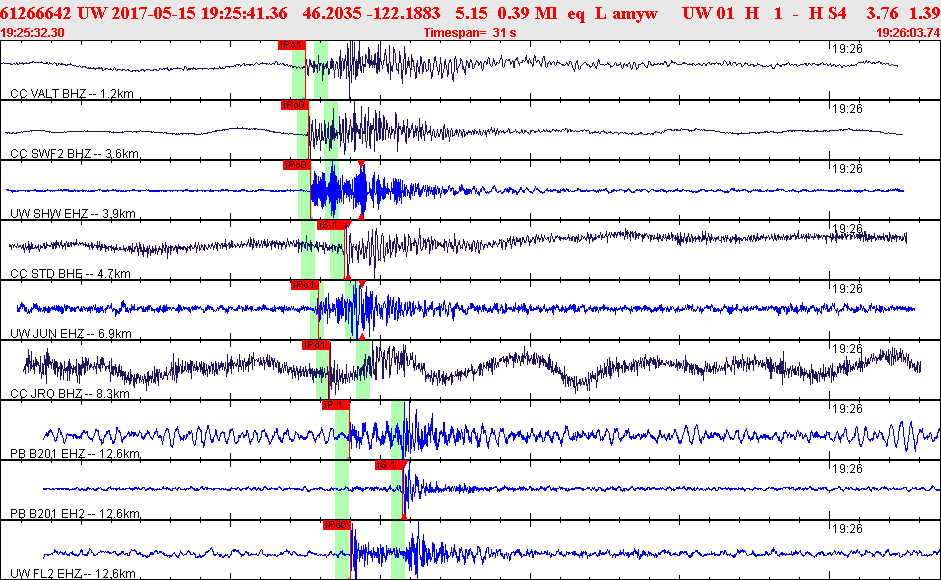
Task: Click the 19:26 time tick on VALT trace
Action: 847,49
